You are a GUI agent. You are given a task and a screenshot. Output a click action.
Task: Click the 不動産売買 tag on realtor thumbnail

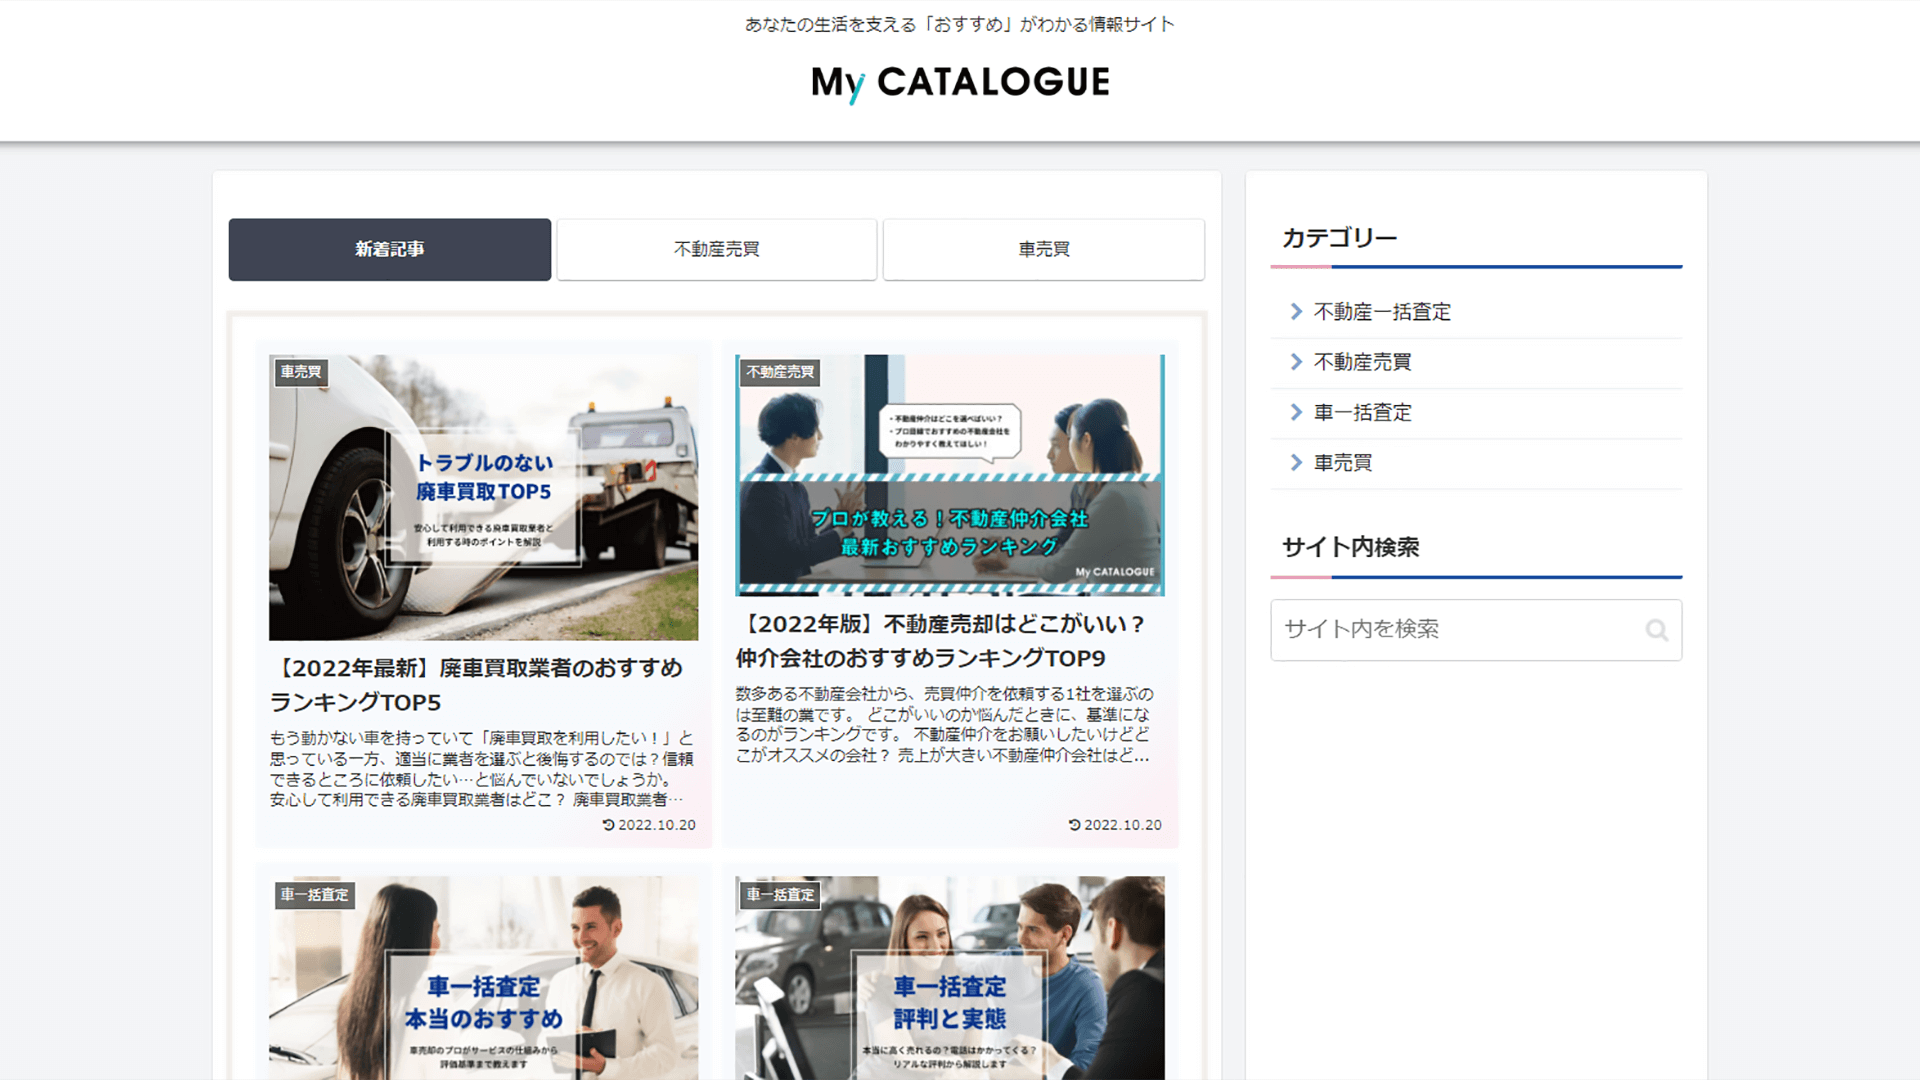click(x=780, y=372)
